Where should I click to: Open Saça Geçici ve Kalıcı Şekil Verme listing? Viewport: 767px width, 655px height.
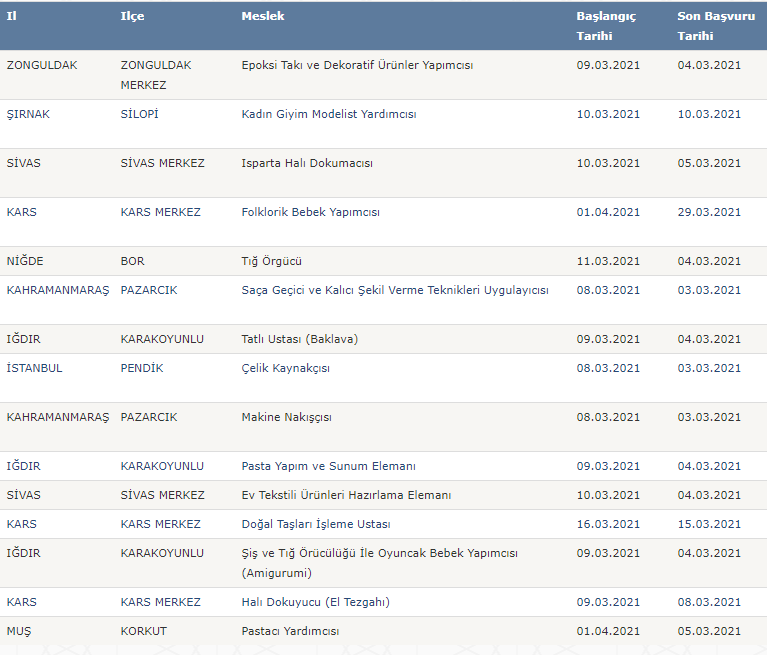click(x=395, y=290)
